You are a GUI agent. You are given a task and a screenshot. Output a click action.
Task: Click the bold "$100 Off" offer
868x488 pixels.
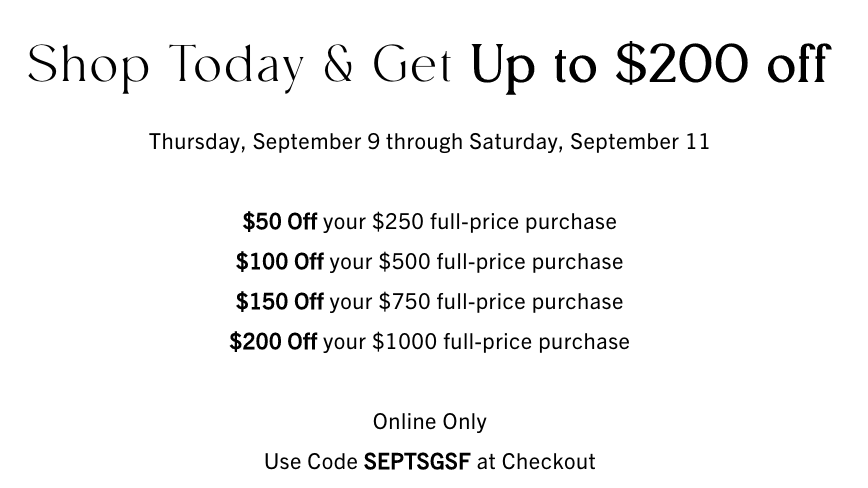(x=280, y=262)
